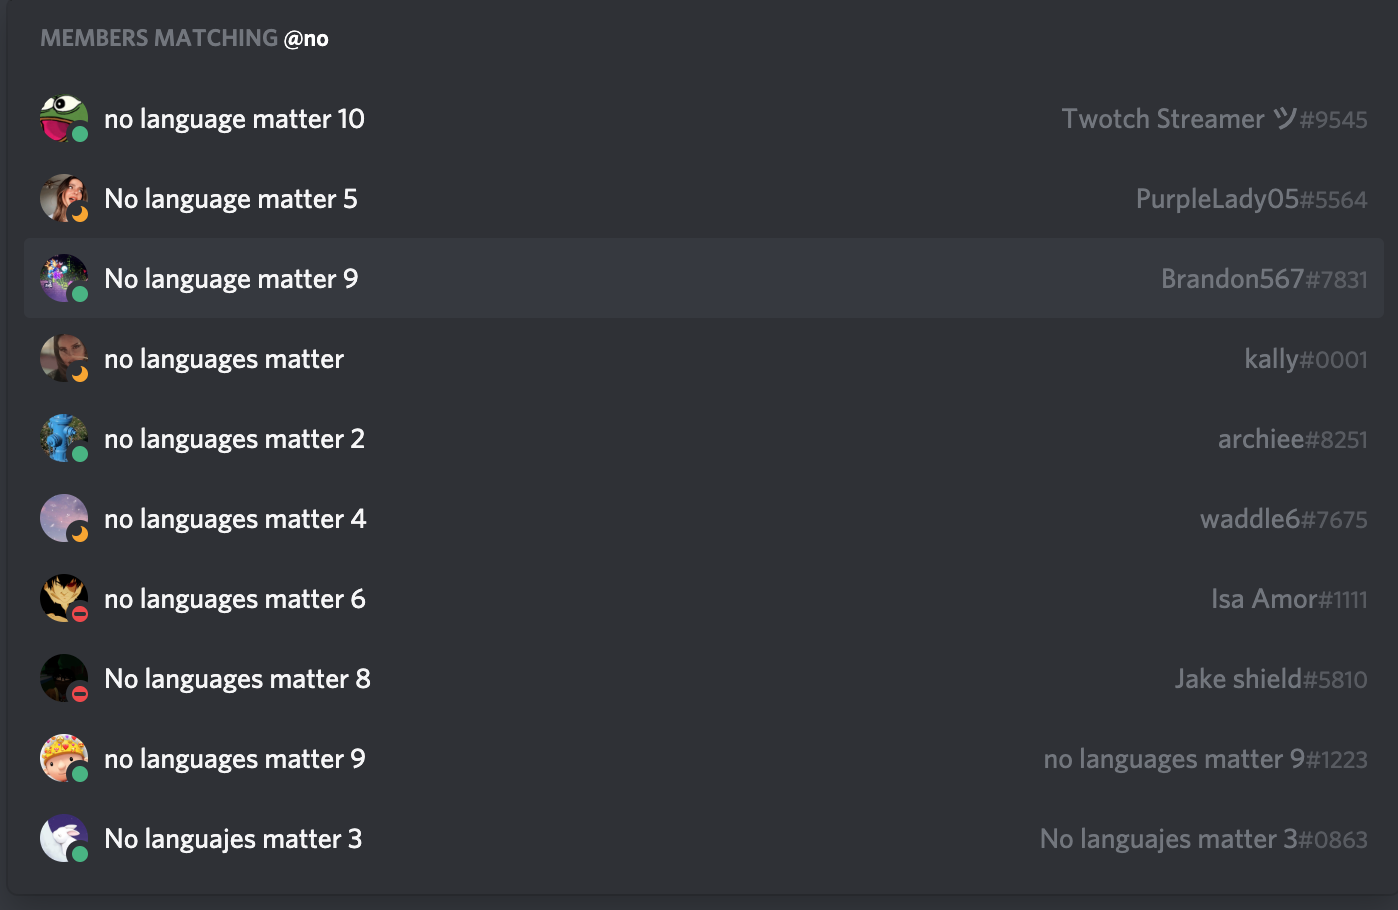Screen dimensions: 1398x910
Task: Click waddle6's purple avatar
Action: tap(63, 519)
